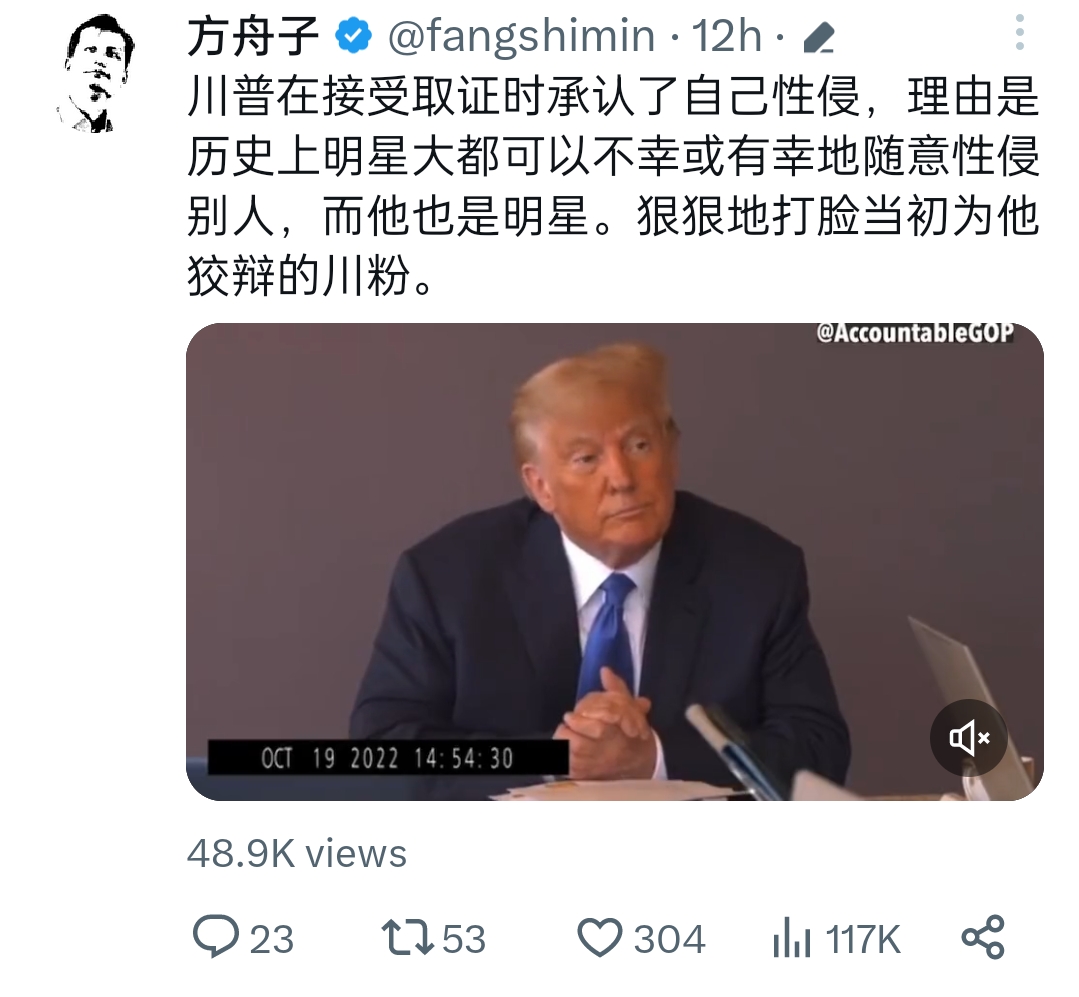The width and height of the screenshot is (1079, 997).
Task: Tap the retweet arrows icon
Action: click(x=407, y=938)
